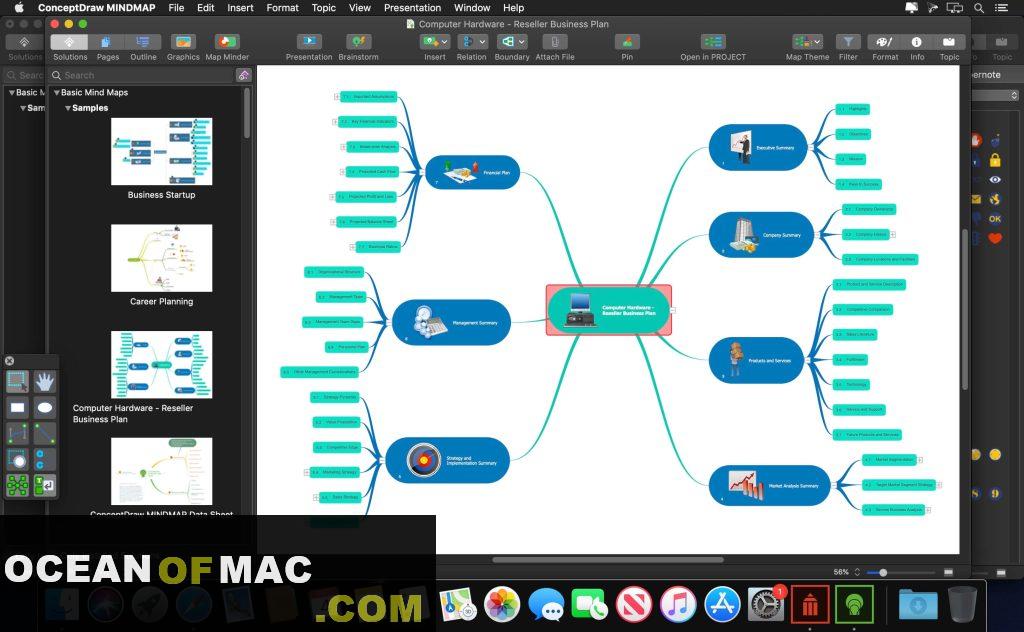Click the Pin toolbar icon
Screen dimensions: 1024x632
tap(627, 42)
